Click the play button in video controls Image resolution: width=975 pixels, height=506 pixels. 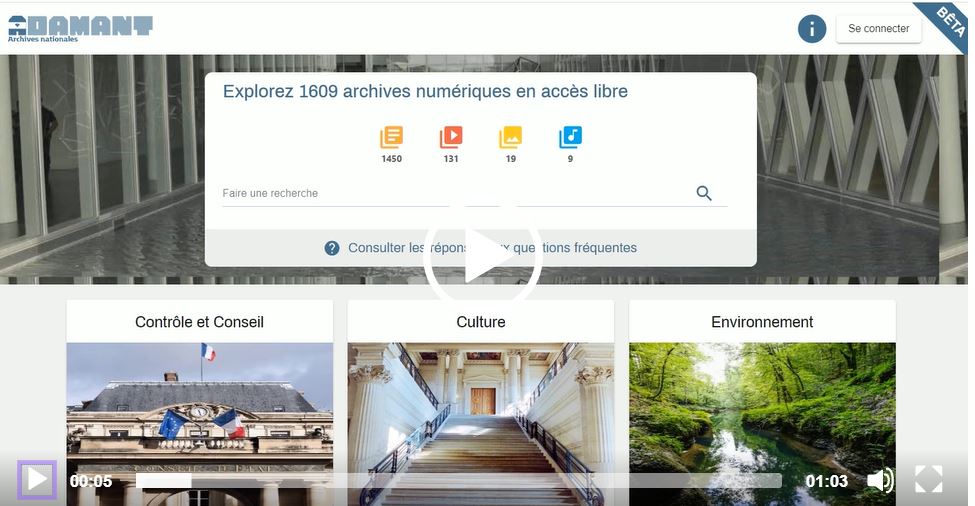tap(37, 480)
